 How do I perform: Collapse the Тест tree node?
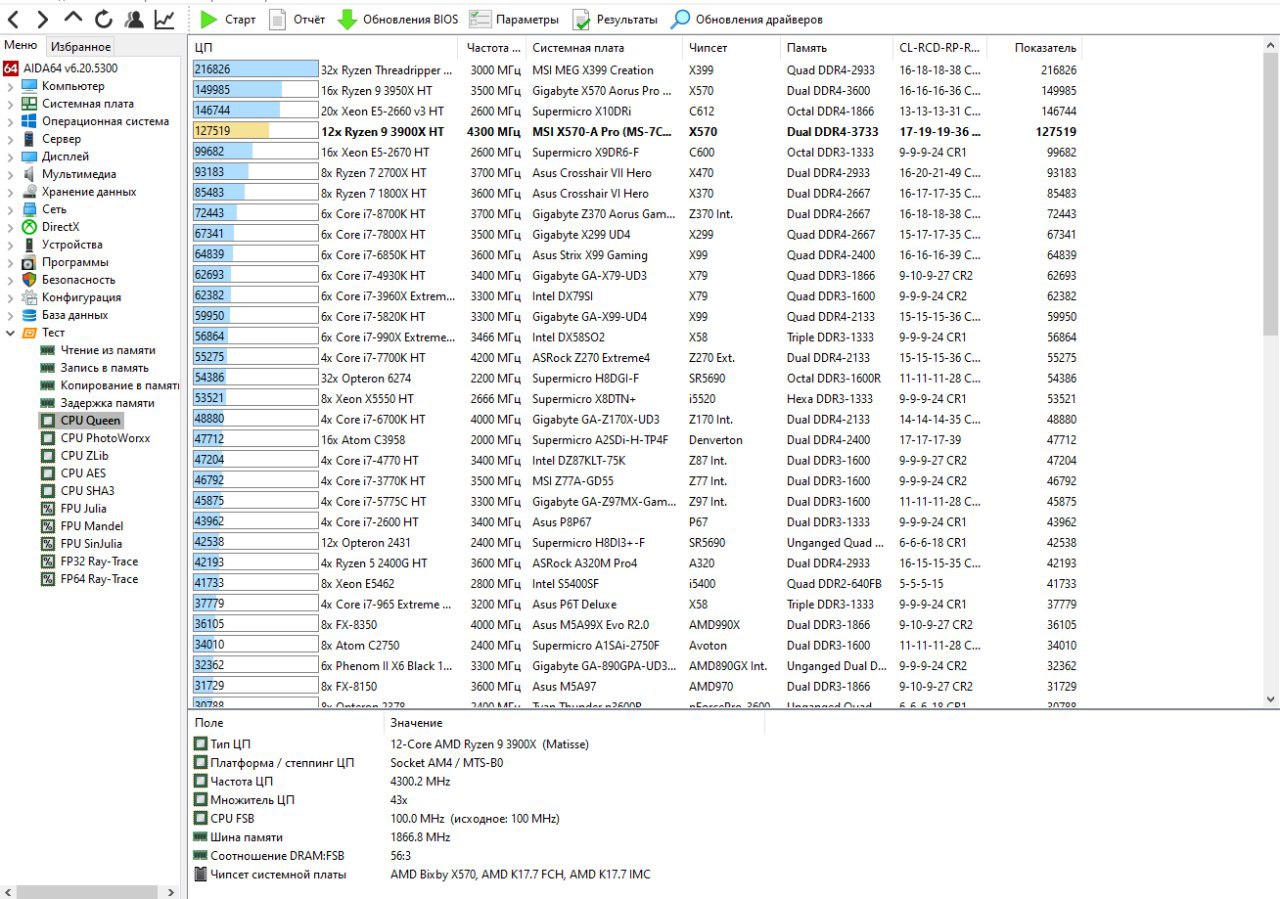[x=10, y=332]
